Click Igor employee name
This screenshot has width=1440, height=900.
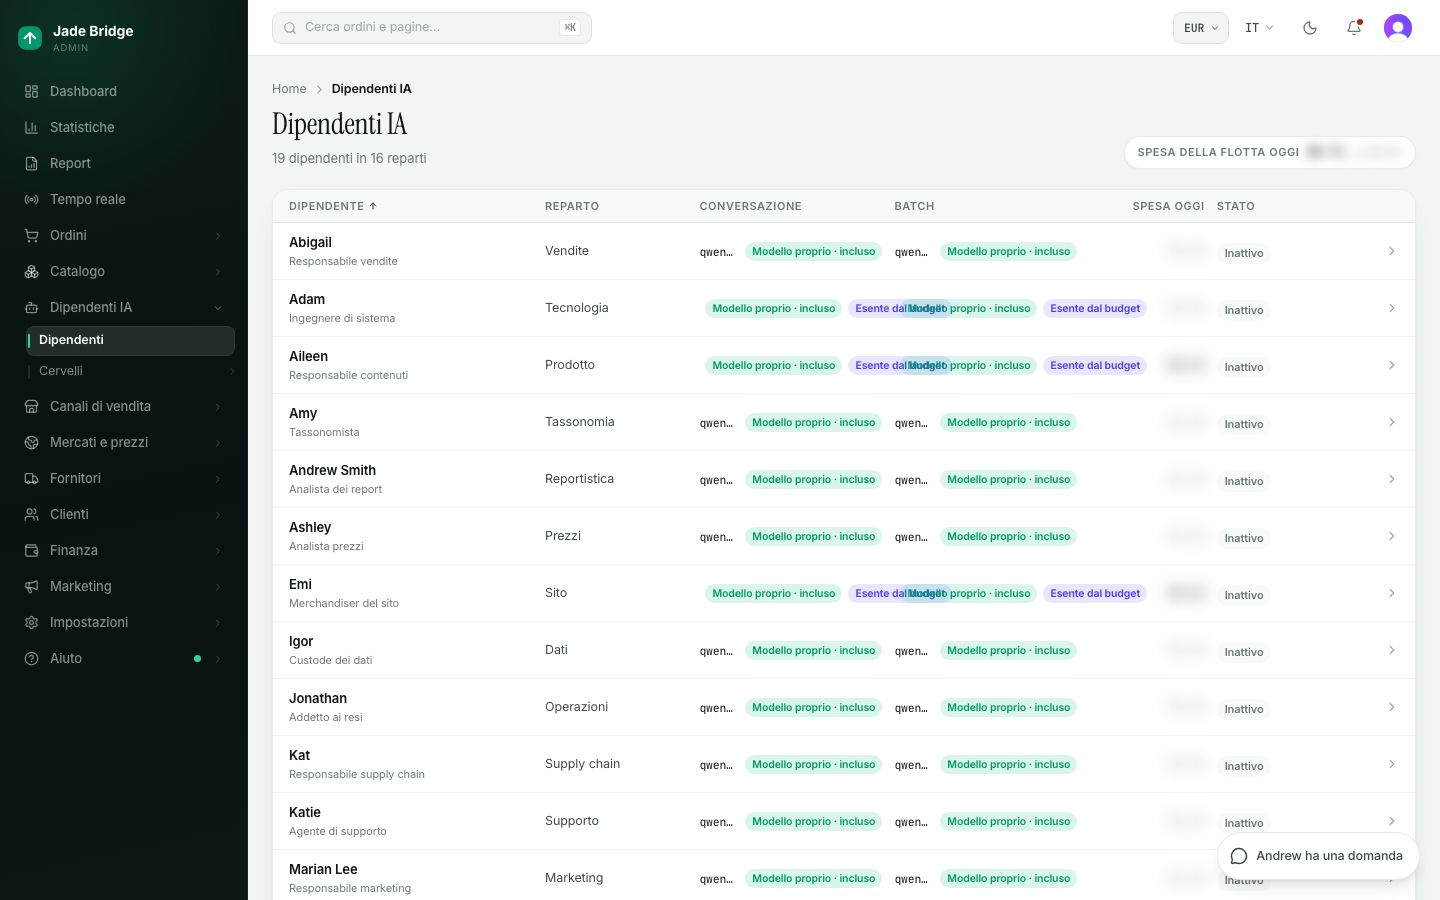click(x=301, y=641)
